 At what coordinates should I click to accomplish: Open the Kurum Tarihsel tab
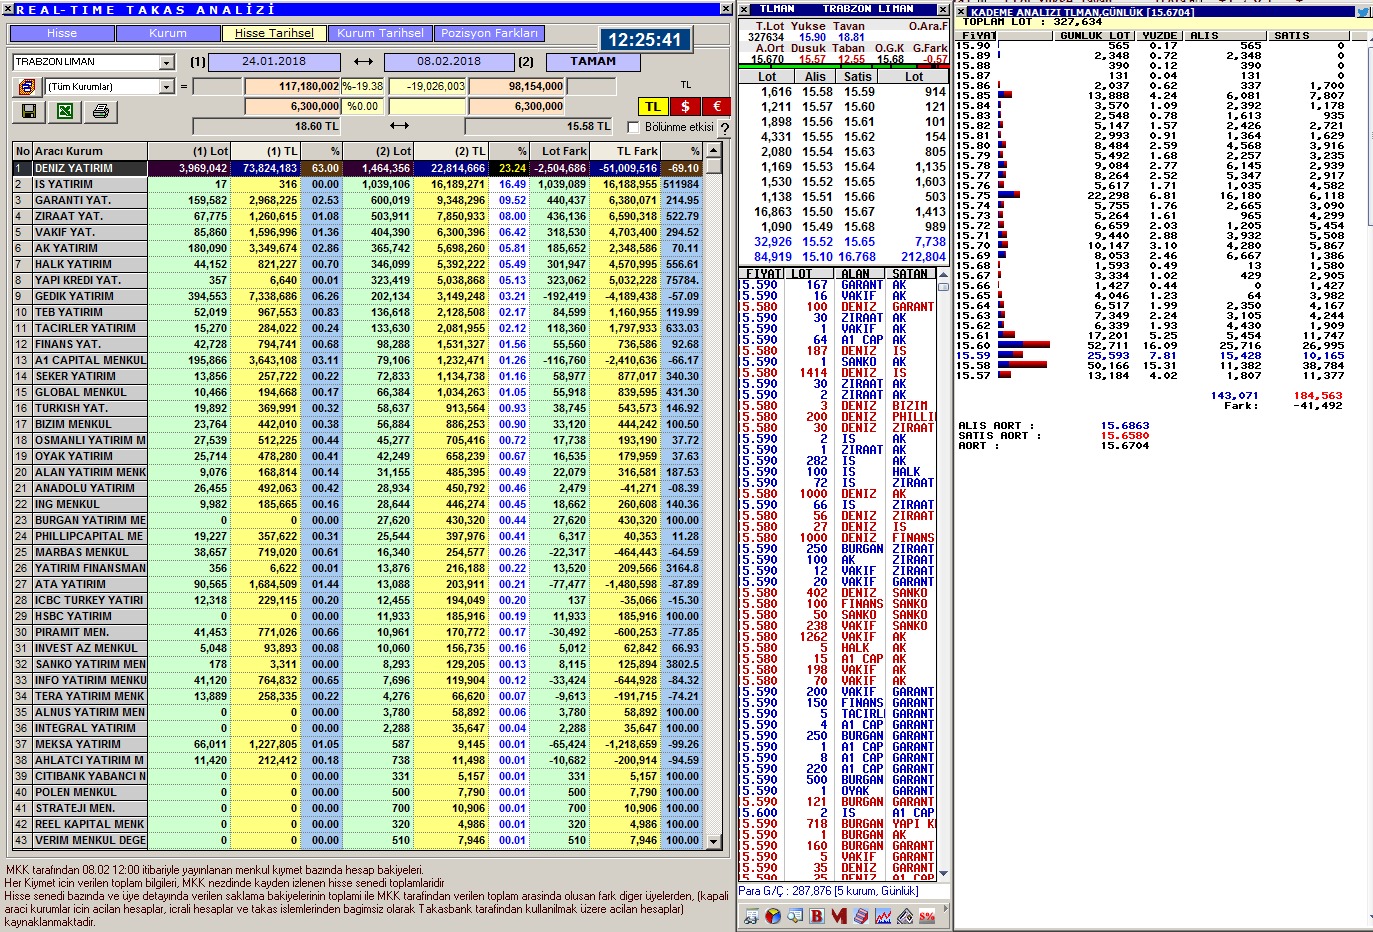click(380, 33)
